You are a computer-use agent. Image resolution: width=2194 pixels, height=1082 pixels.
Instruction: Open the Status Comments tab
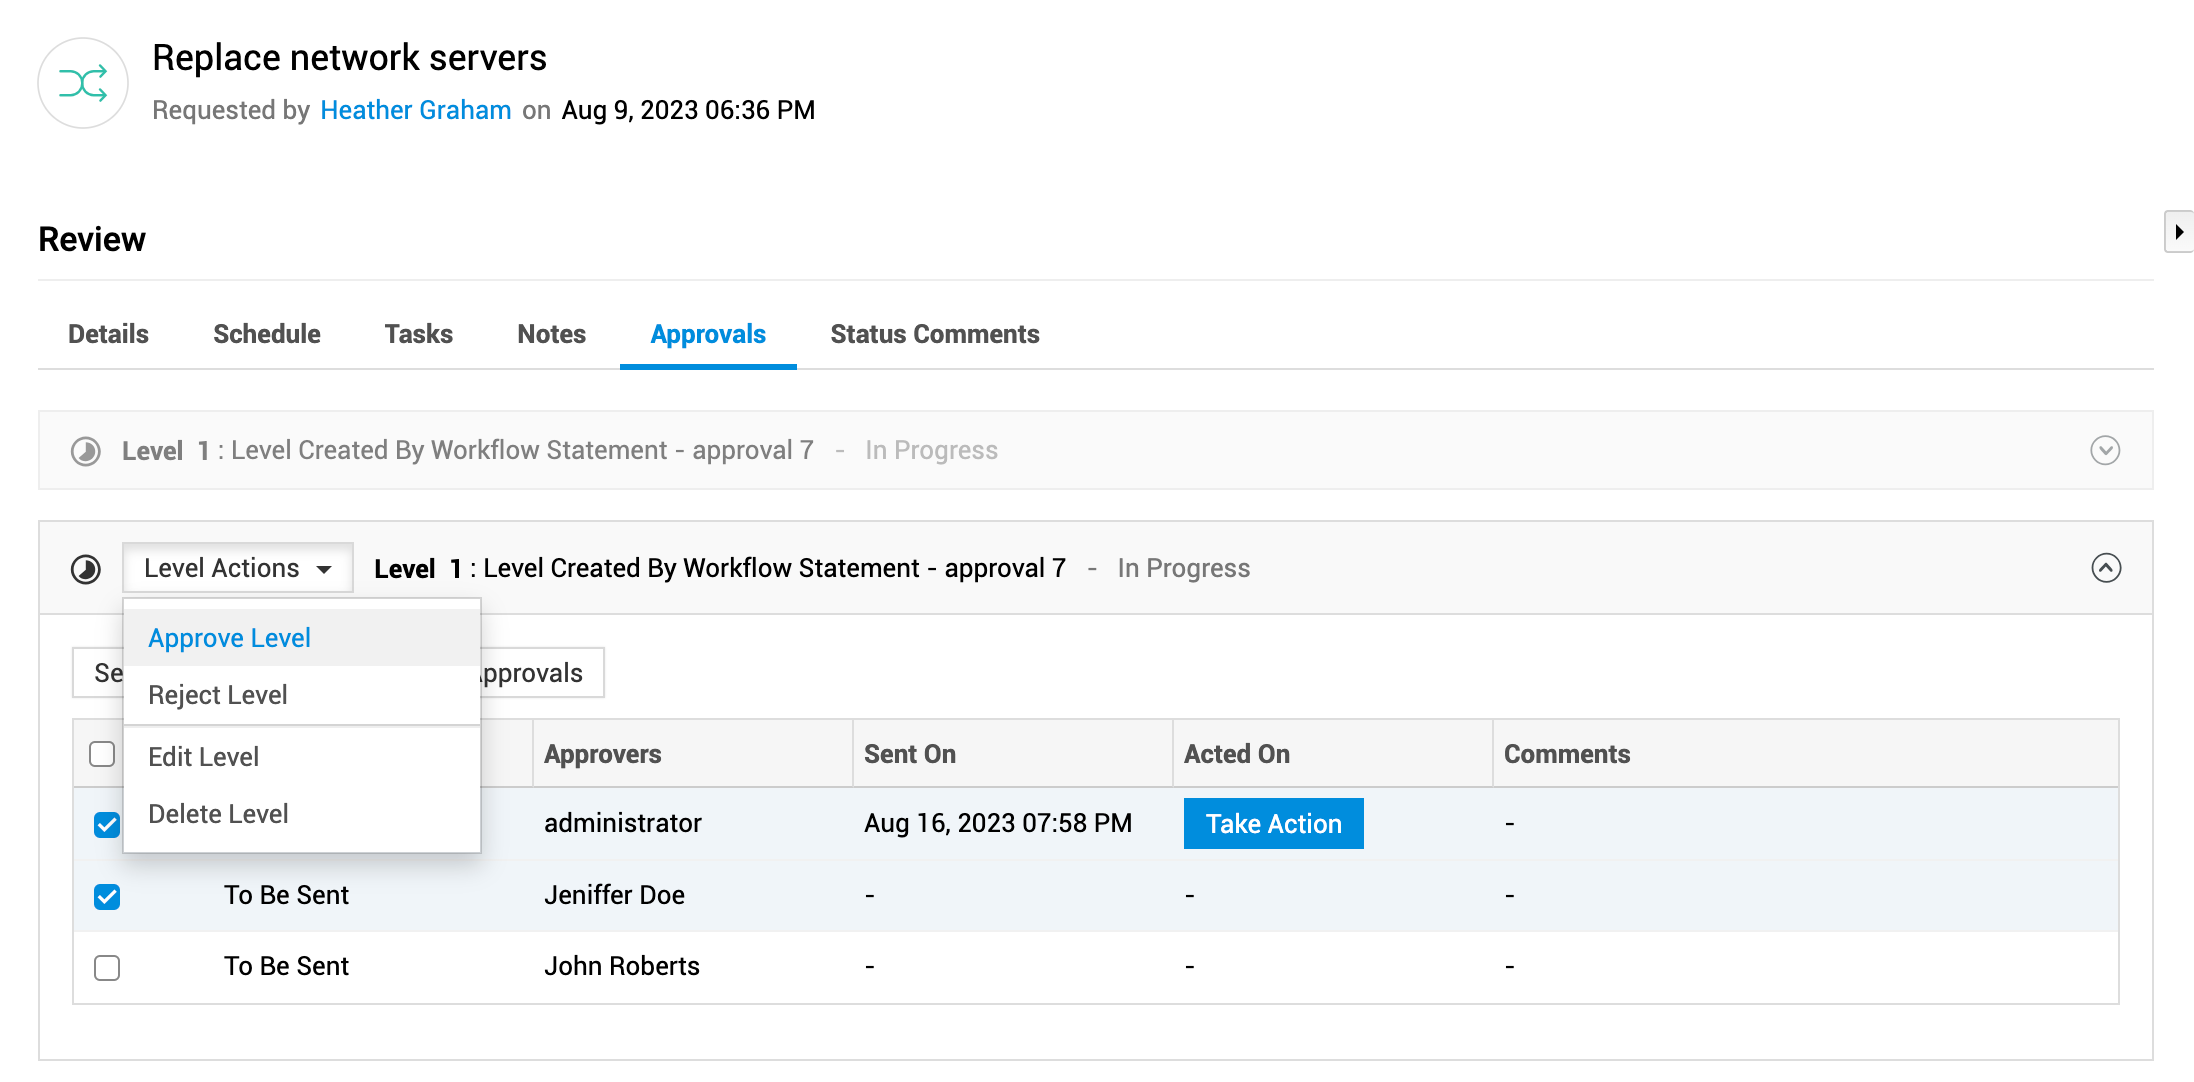pos(934,334)
